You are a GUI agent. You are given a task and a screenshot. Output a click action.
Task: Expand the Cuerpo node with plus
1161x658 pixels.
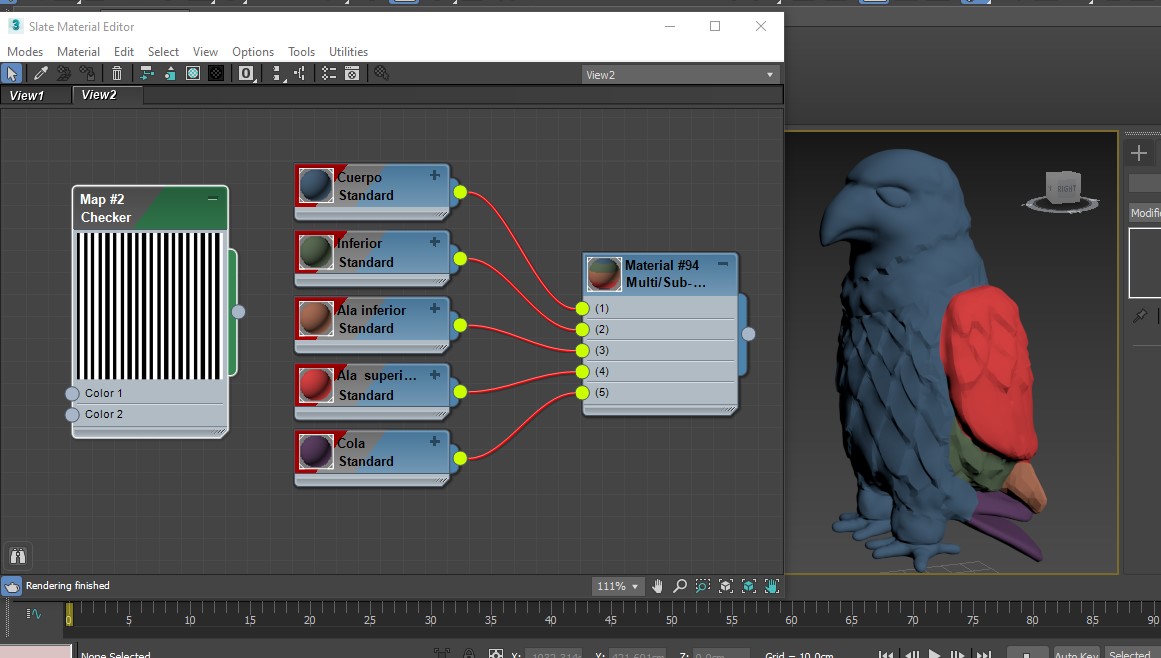(x=434, y=176)
